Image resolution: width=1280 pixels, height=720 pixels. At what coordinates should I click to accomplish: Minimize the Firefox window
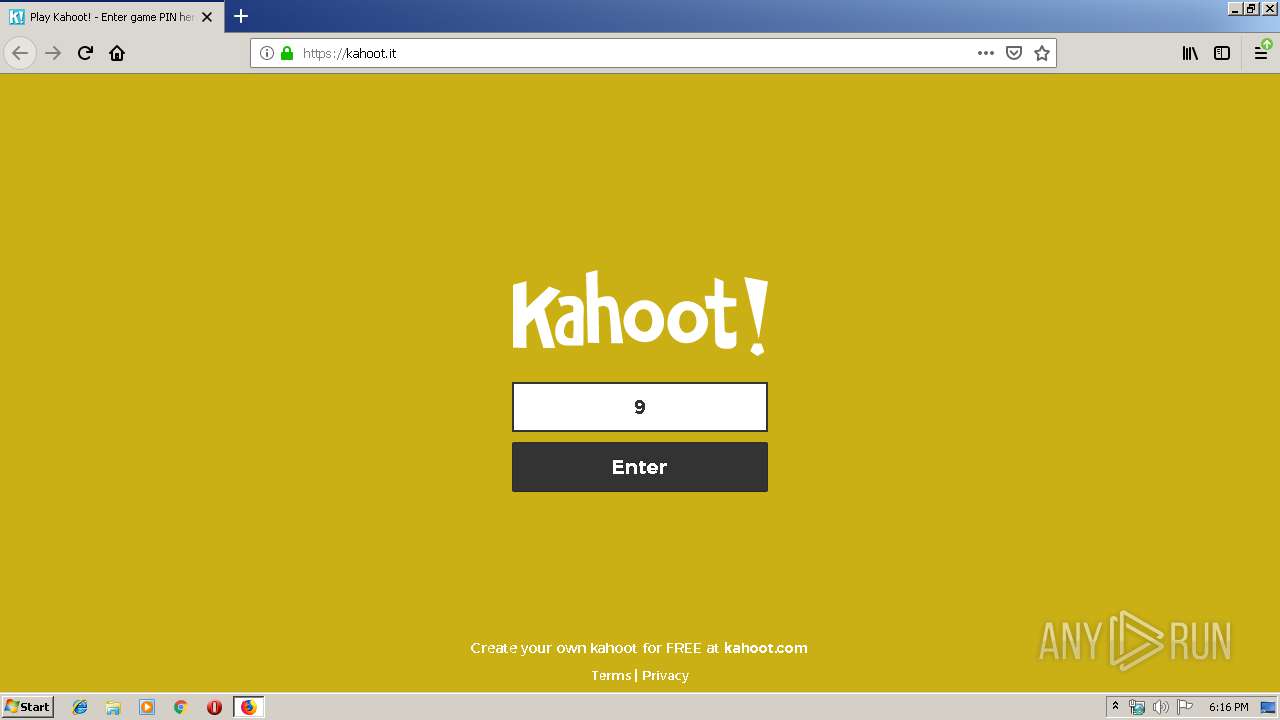pos(1235,8)
